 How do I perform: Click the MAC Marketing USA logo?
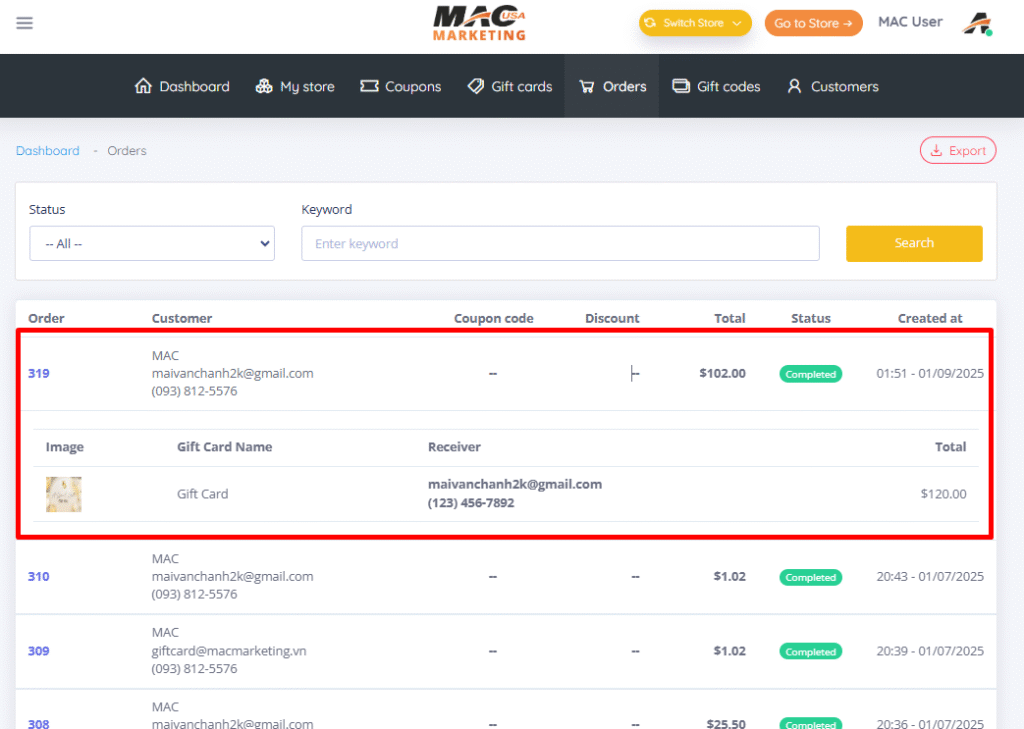pyautogui.click(x=480, y=23)
